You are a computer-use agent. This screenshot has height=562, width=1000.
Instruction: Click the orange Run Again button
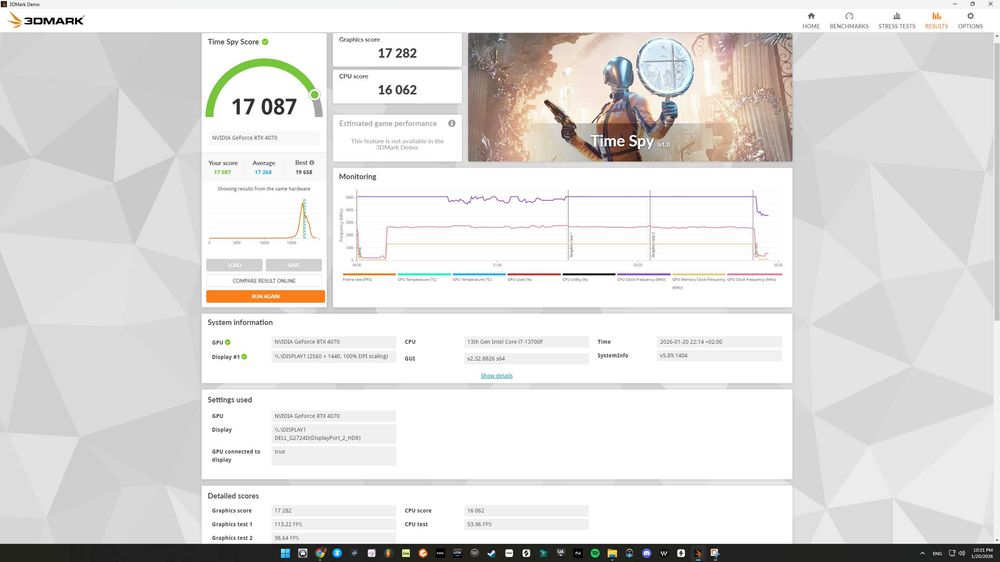[265, 297]
